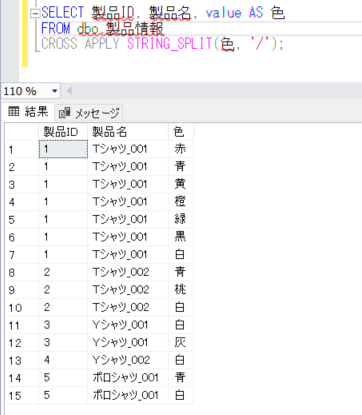The image size is (362, 415).
Task: Click the message icon on メッセージ tab
Action: [65, 113]
